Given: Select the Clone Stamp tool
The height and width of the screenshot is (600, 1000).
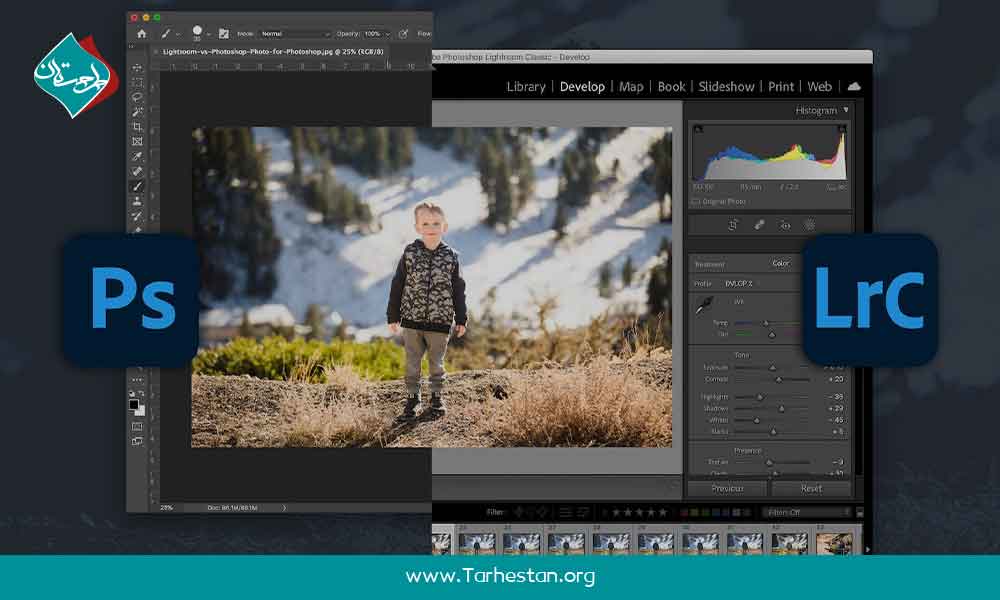Looking at the screenshot, I should point(137,201).
